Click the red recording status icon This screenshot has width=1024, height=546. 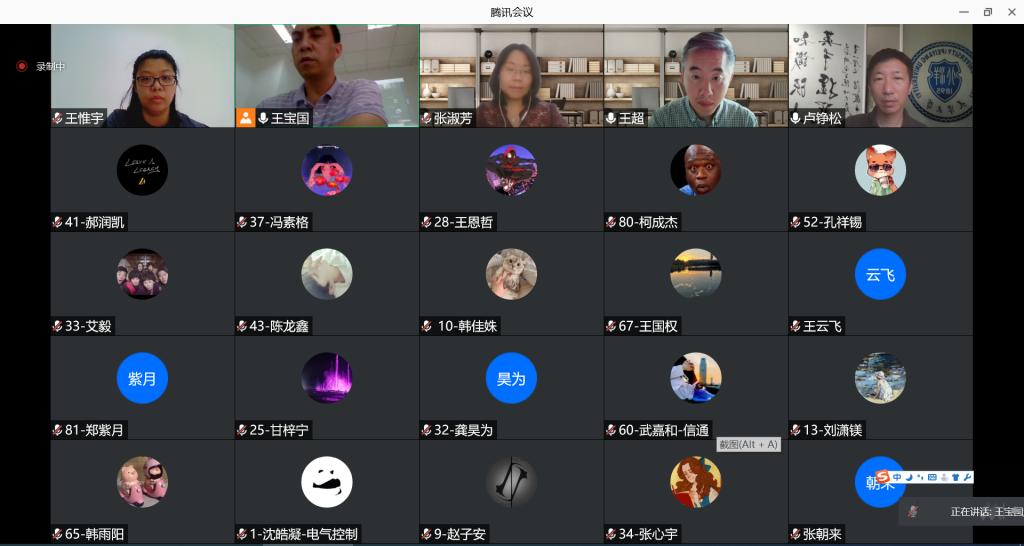click(x=22, y=66)
